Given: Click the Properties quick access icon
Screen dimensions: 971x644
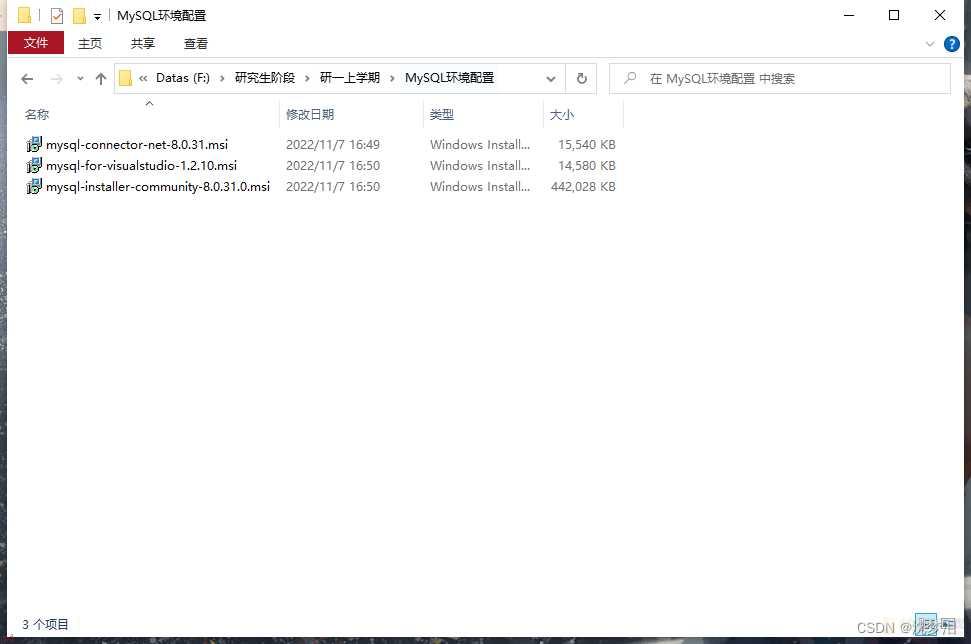Looking at the screenshot, I should (x=57, y=15).
